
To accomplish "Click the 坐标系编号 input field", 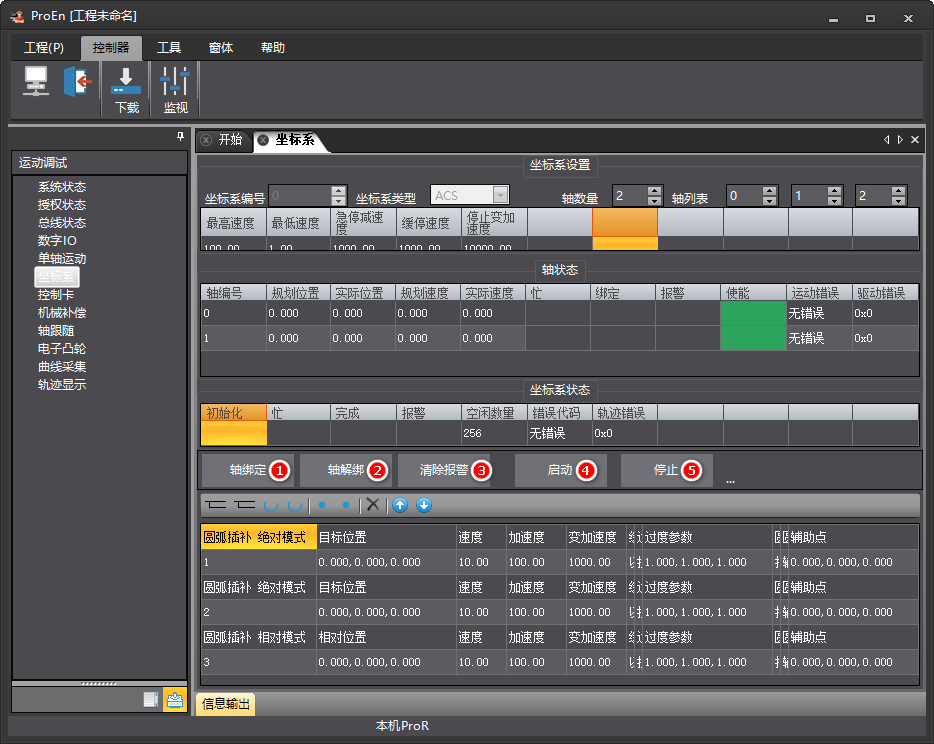I will [x=300, y=195].
